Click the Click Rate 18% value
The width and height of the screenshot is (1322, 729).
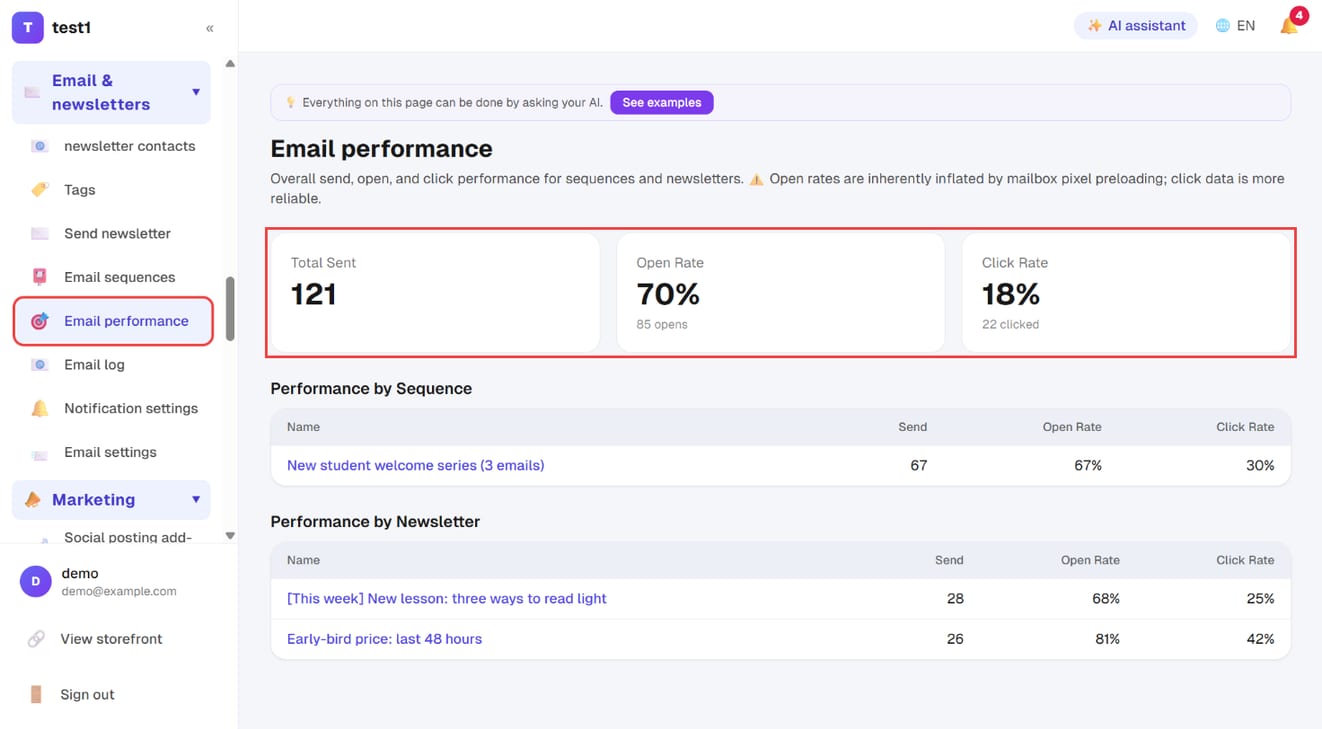(x=1011, y=294)
